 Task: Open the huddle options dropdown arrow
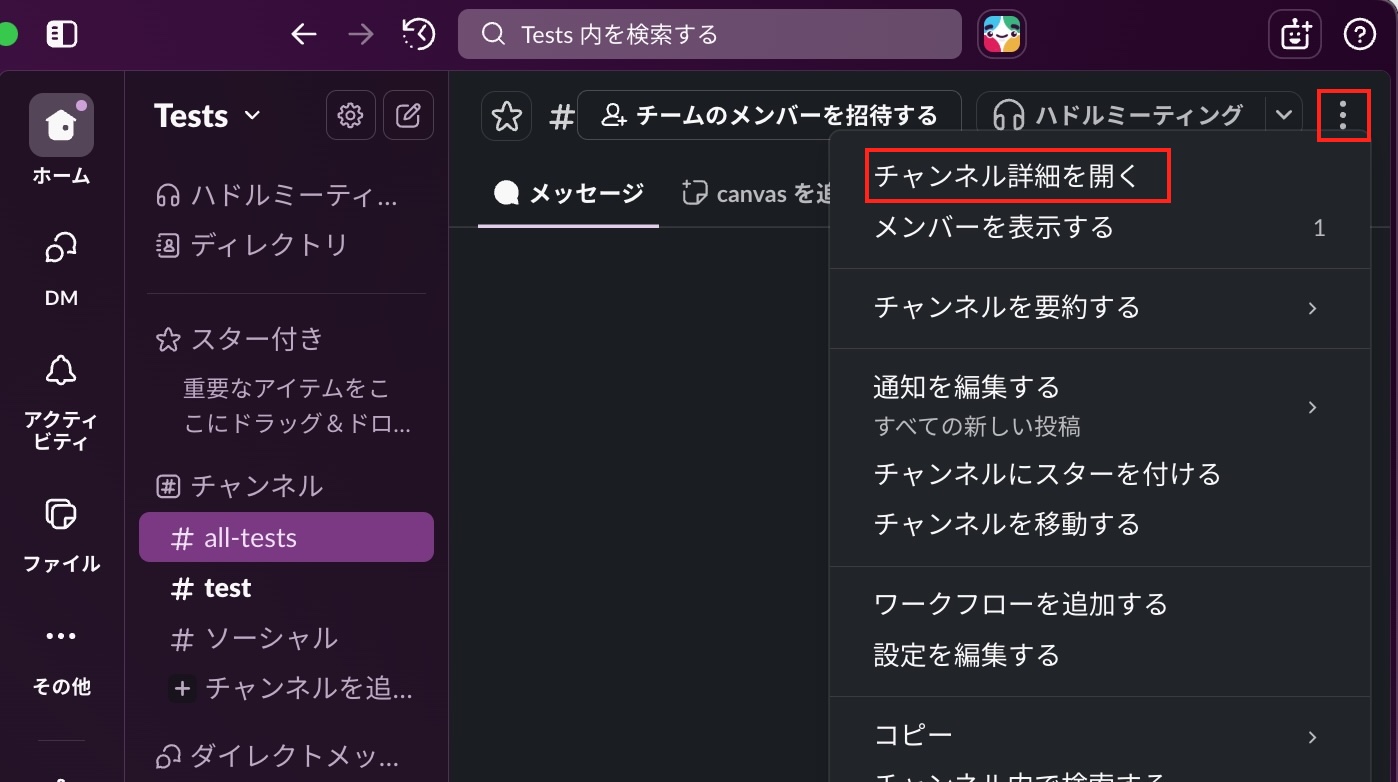pyautogui.click(x=1284, y=116)
